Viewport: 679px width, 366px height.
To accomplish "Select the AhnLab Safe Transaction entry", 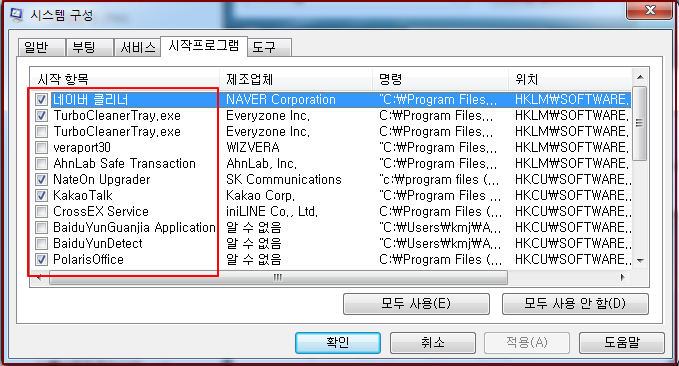I will 124,164.
